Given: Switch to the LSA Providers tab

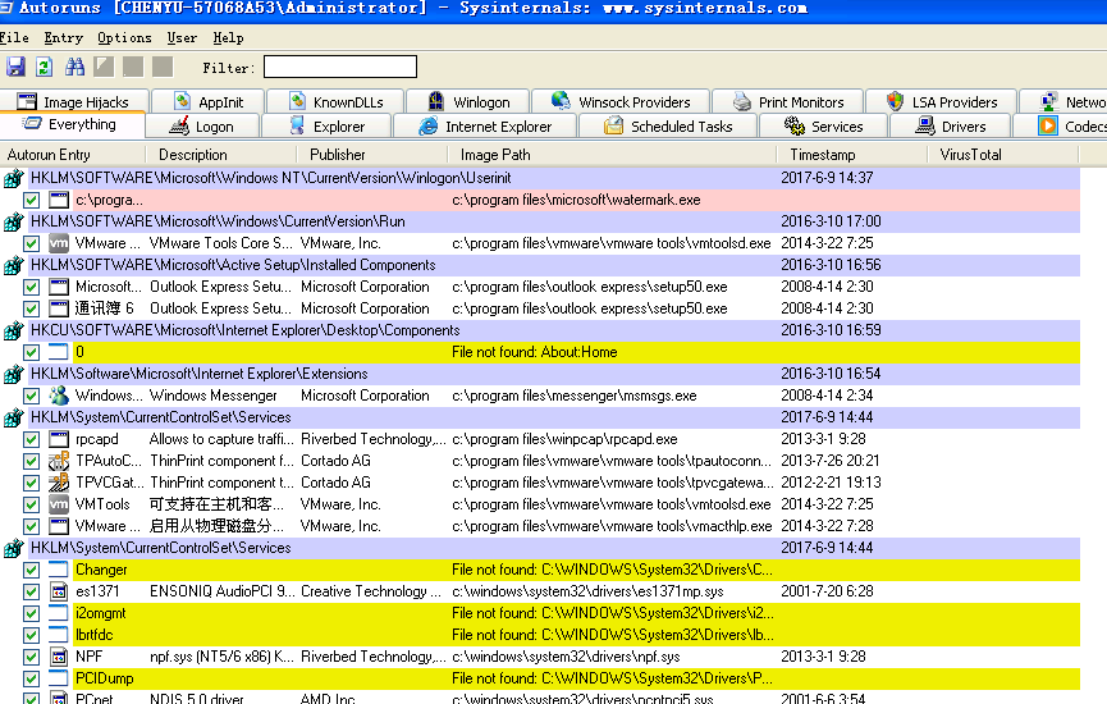Looking at the screenshot, I should click(x=941, y=102).
